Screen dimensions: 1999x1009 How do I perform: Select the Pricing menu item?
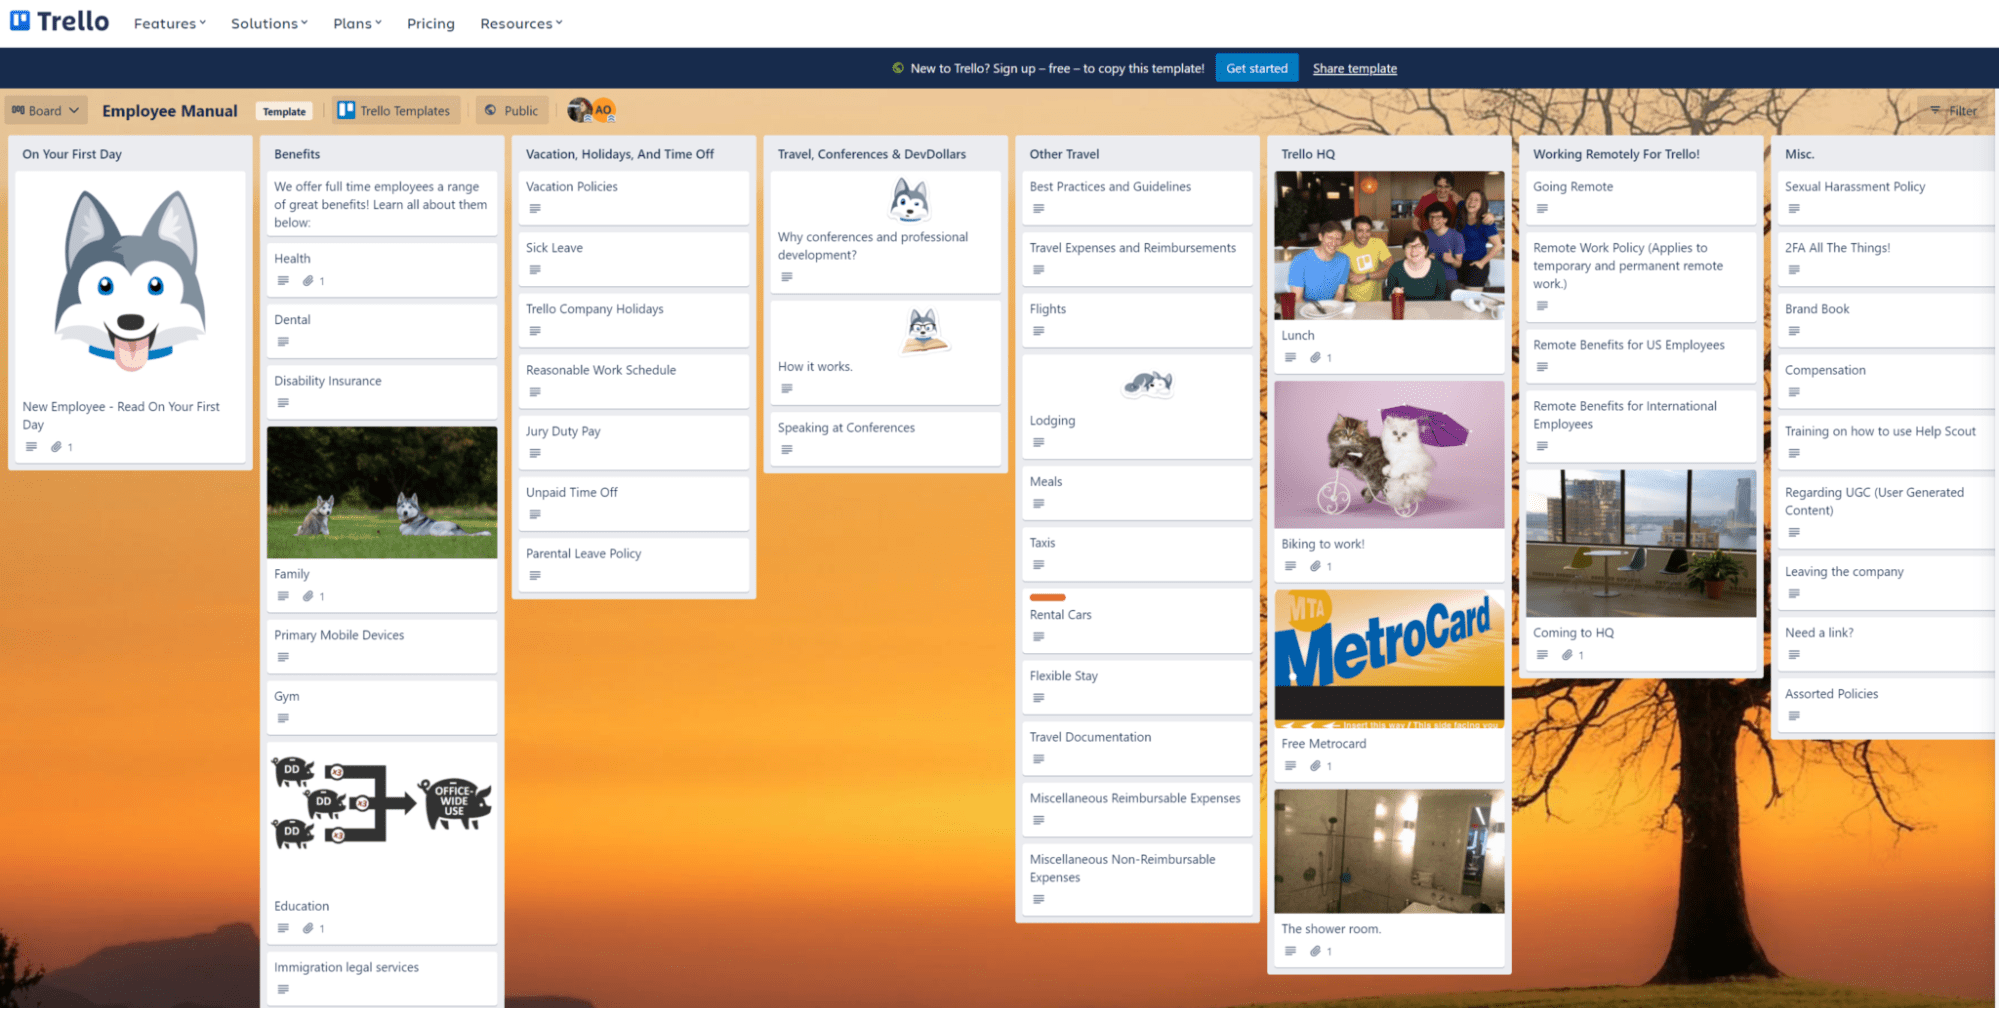430,23
